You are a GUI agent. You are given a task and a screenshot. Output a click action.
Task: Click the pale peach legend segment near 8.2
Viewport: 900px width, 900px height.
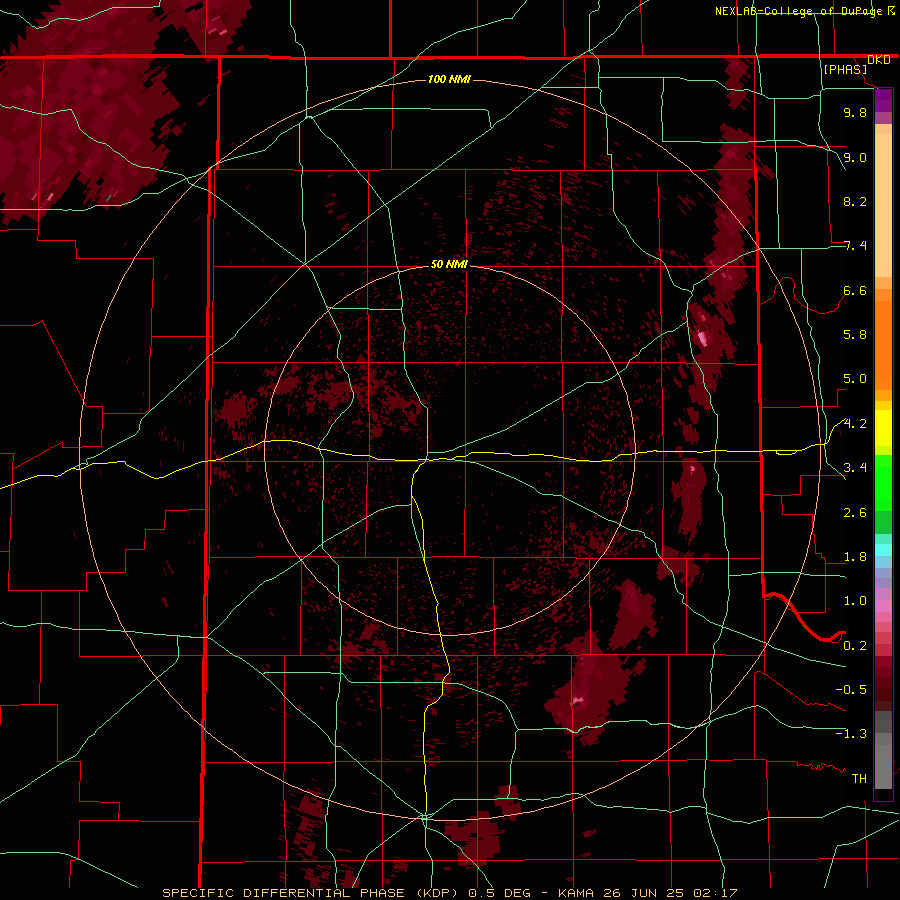pos(883,205)
